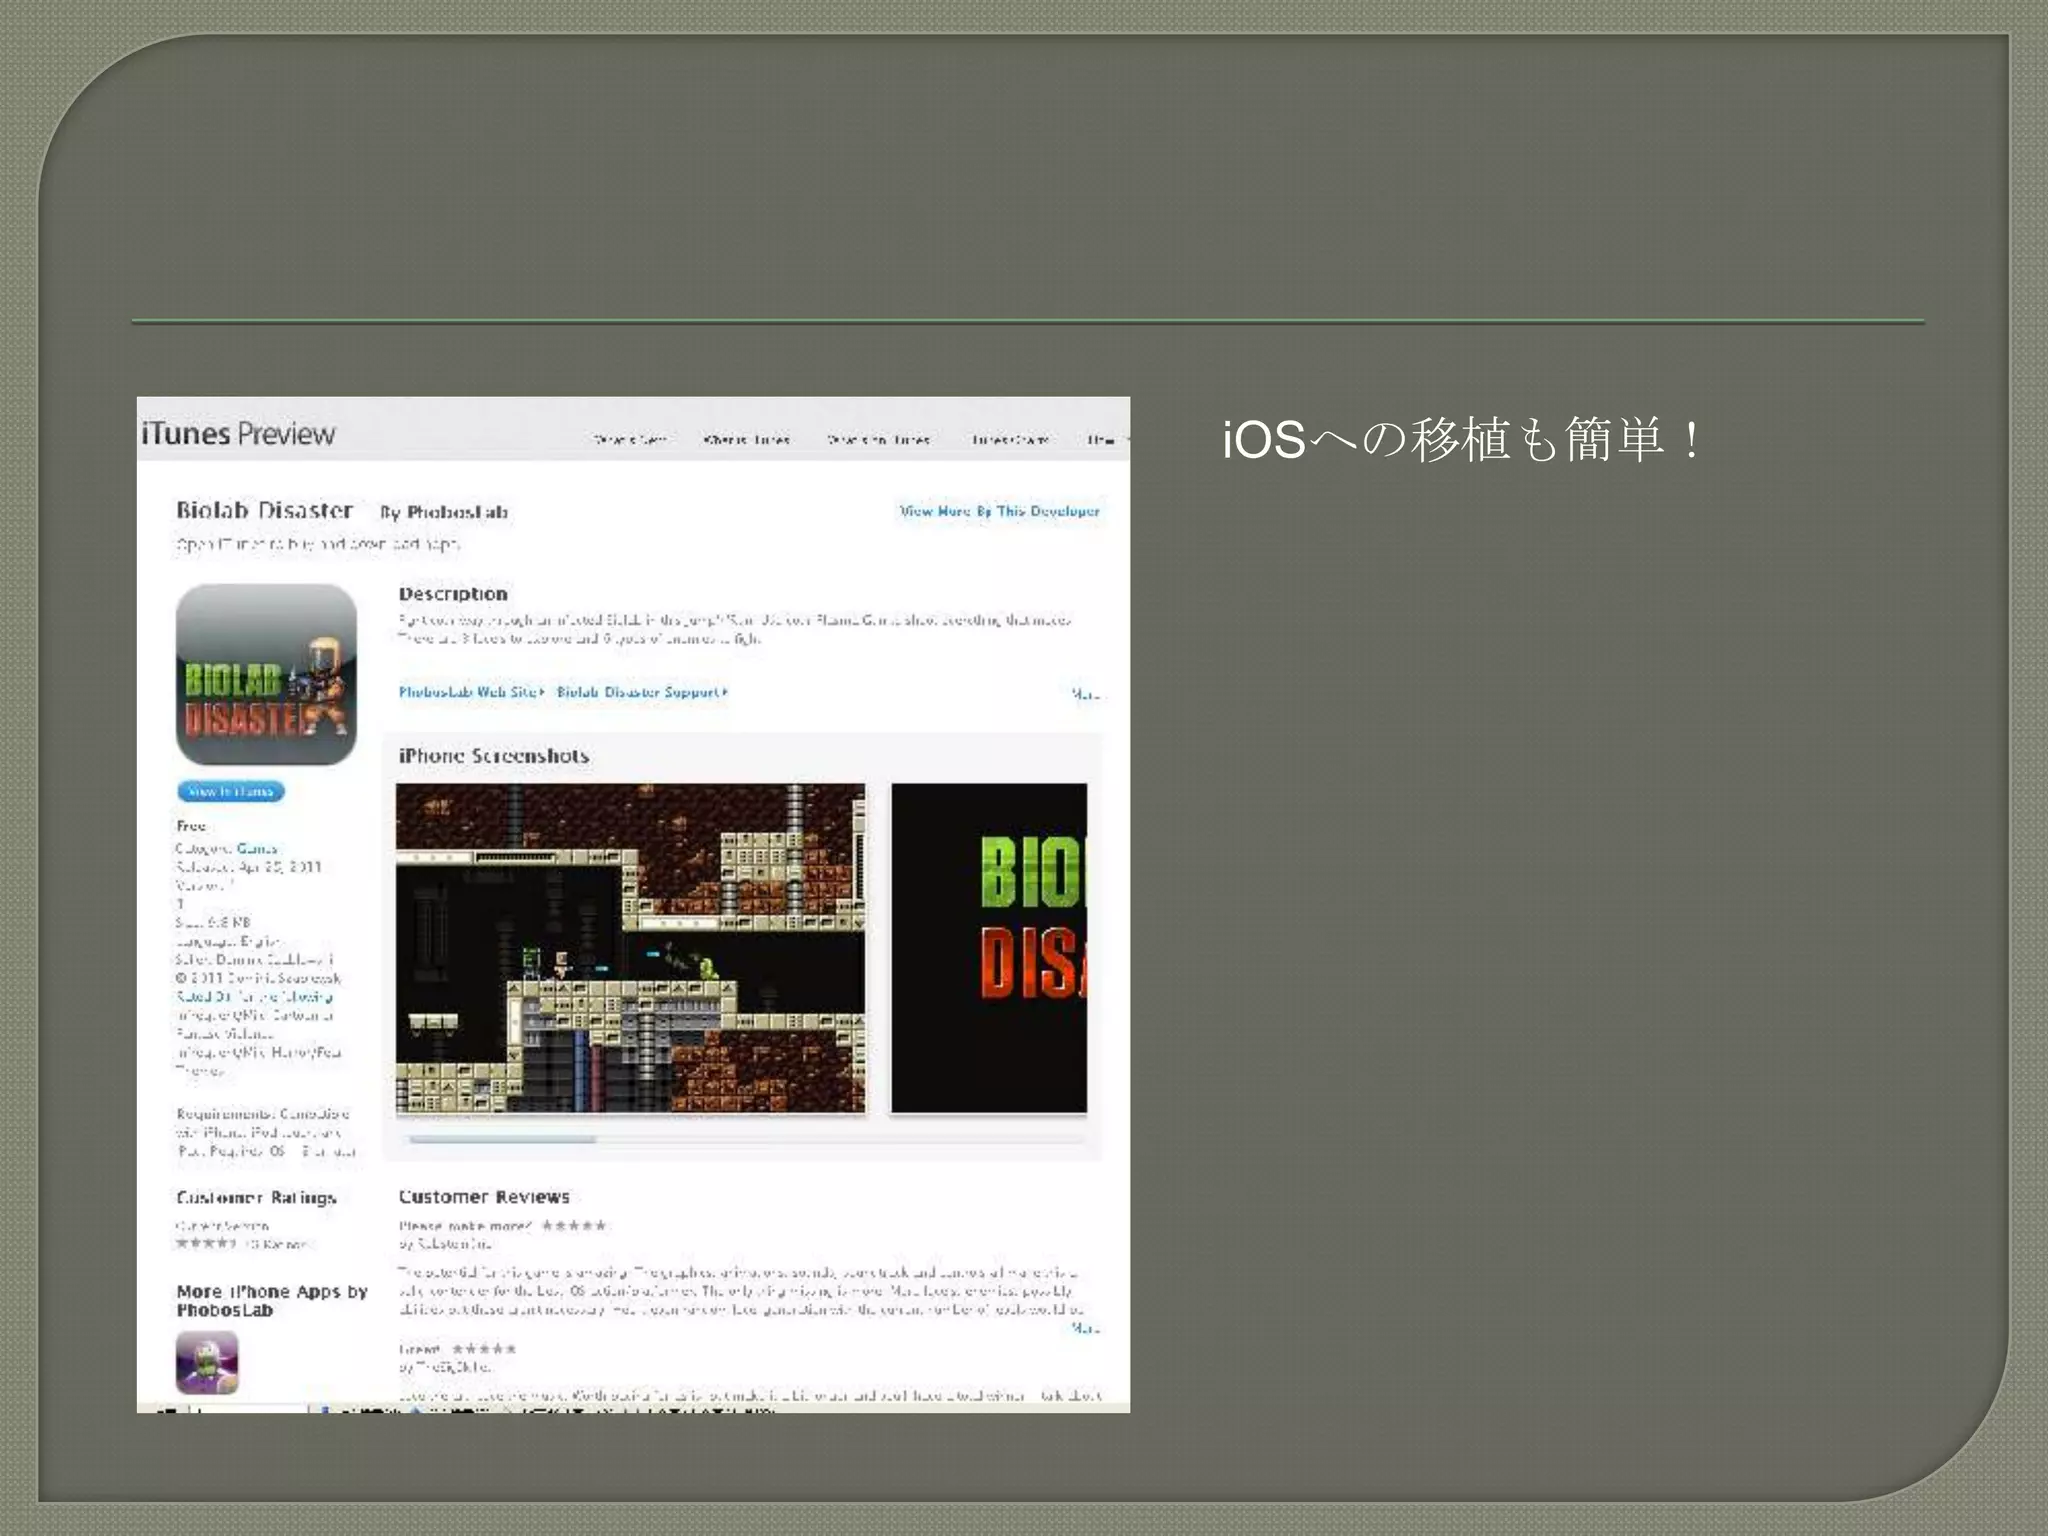This screenshot has height=1536, width=2048.
Task: Open the What's New navigation item
Action: click(629, 439)
